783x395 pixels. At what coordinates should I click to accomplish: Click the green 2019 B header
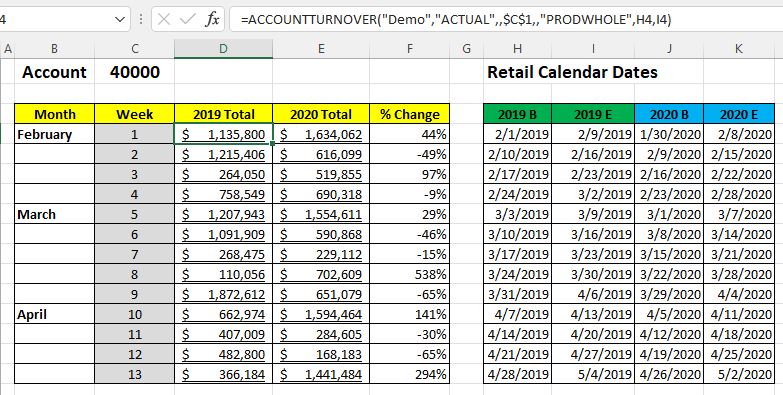point(518,114)
